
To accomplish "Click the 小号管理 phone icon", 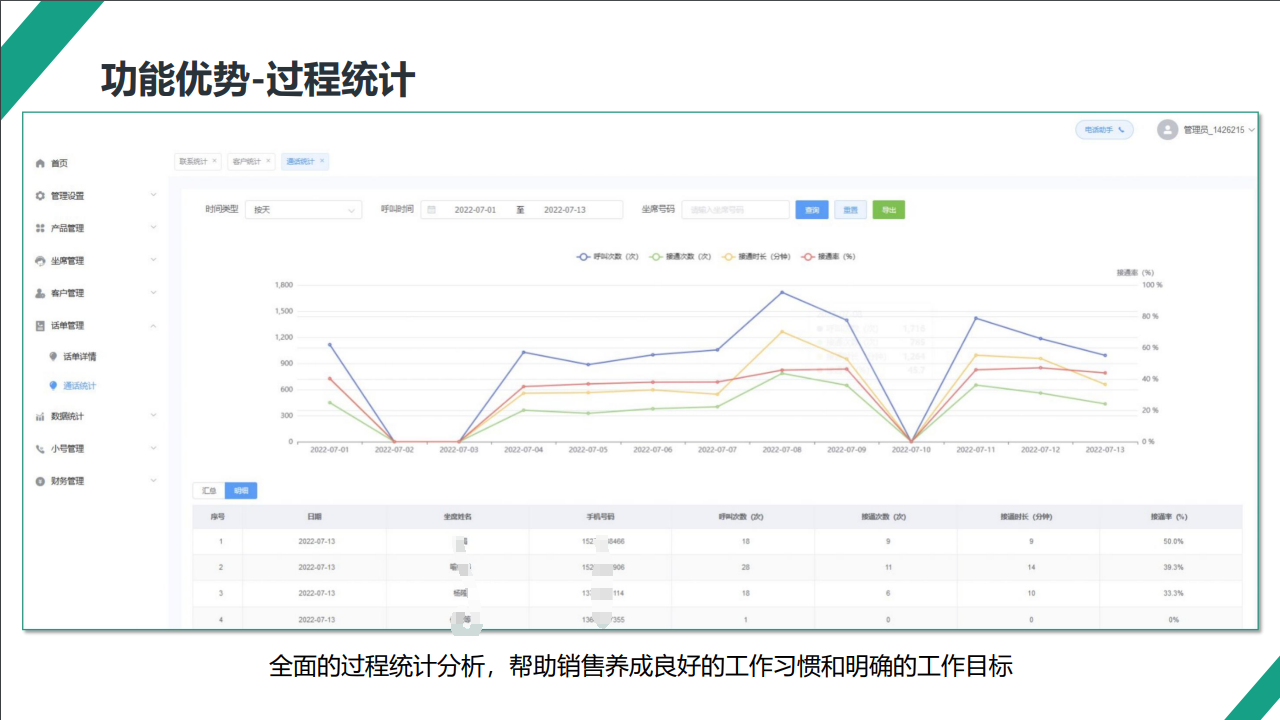I will (x=40, y=449).
